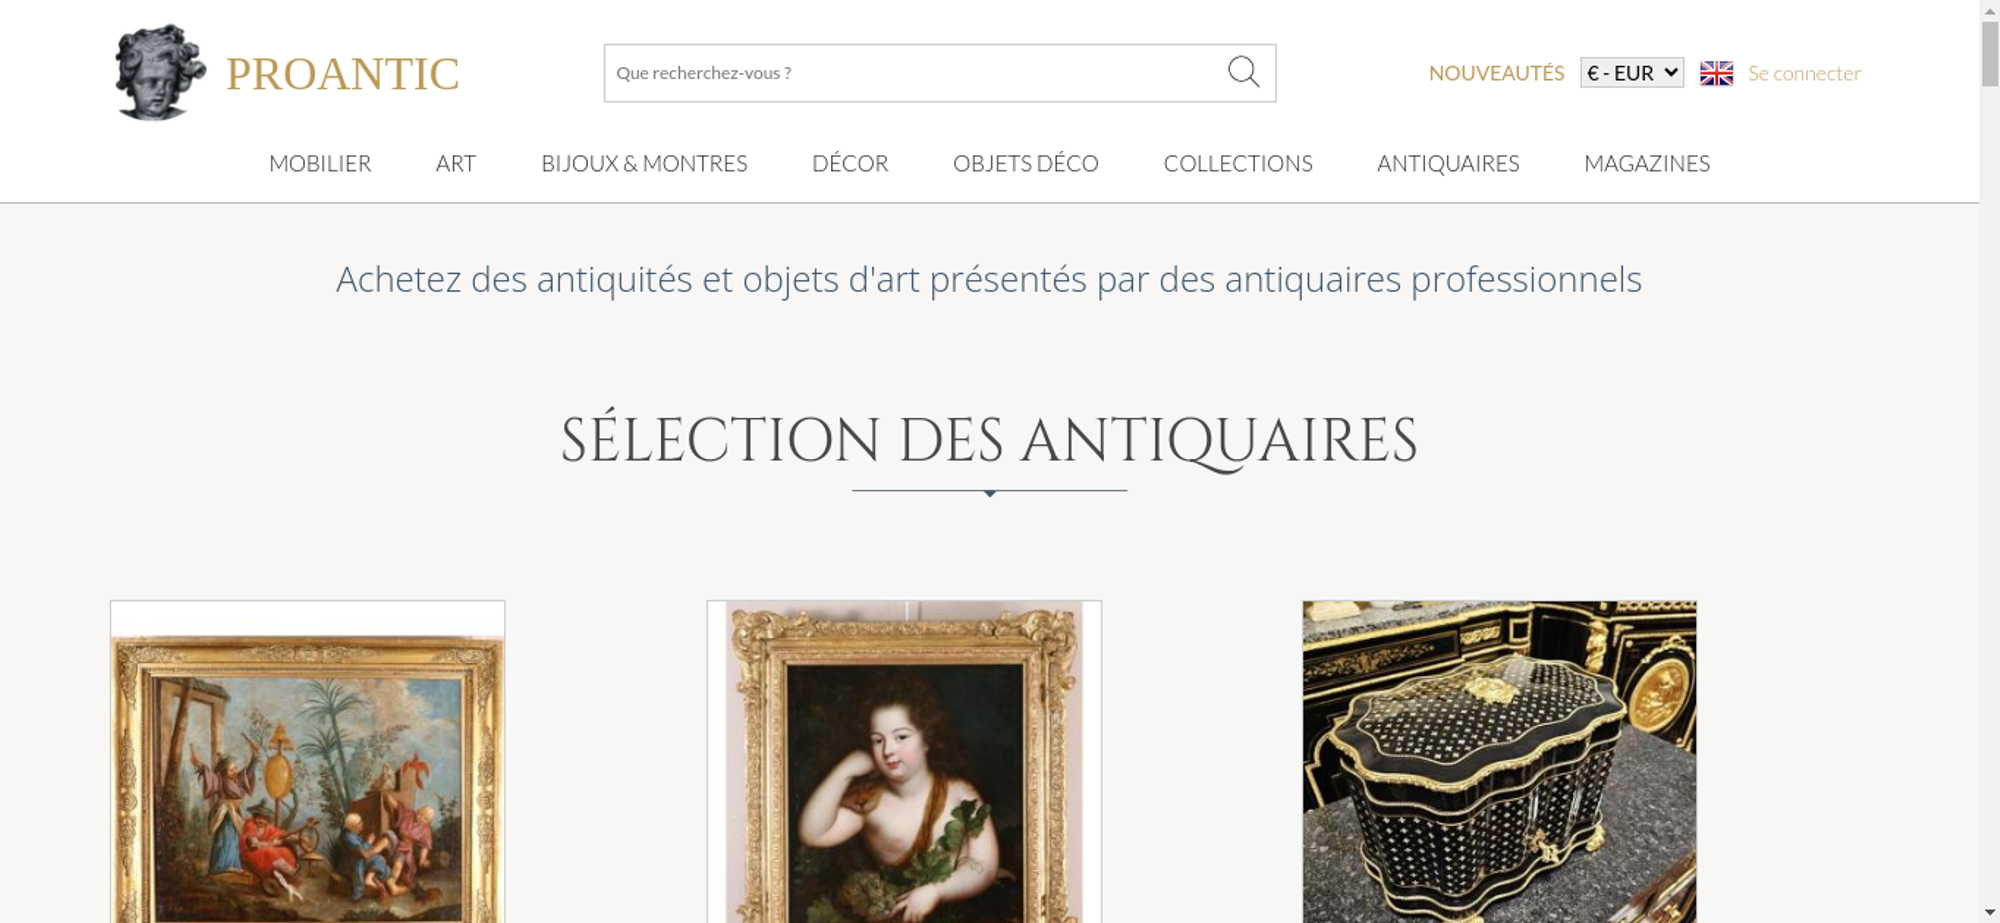Open the Collections menu
This screenshot has height=923, width=2000.
click(1238, 163)
